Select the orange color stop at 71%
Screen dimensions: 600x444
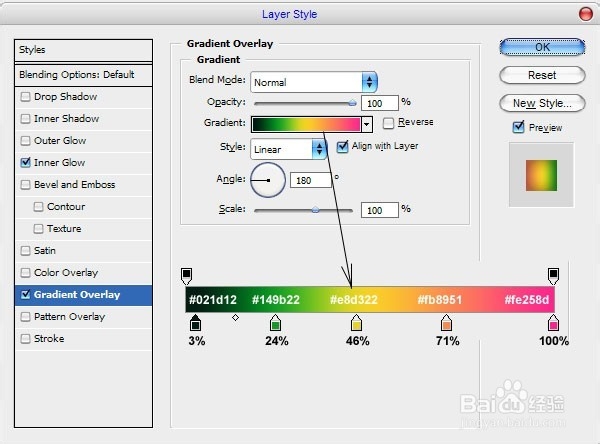coord(447,323)
